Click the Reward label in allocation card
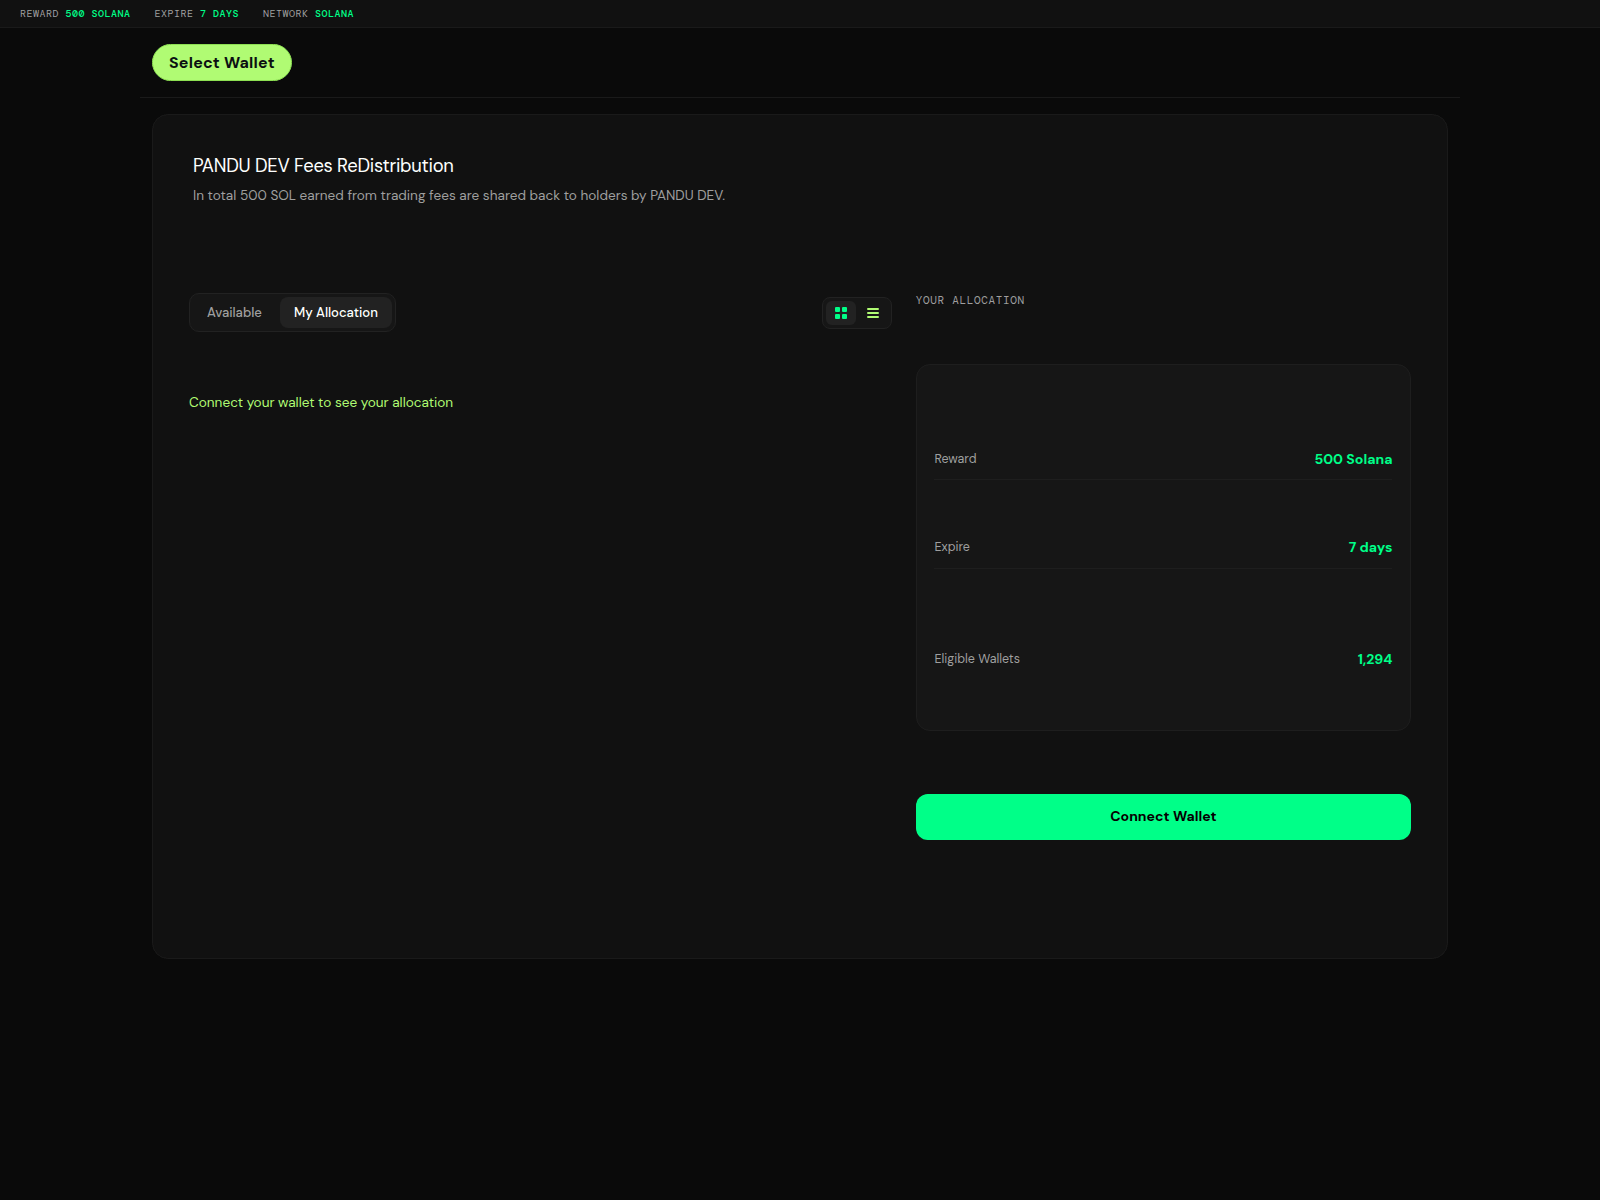1600x1200 pixels. pos(955,459)
